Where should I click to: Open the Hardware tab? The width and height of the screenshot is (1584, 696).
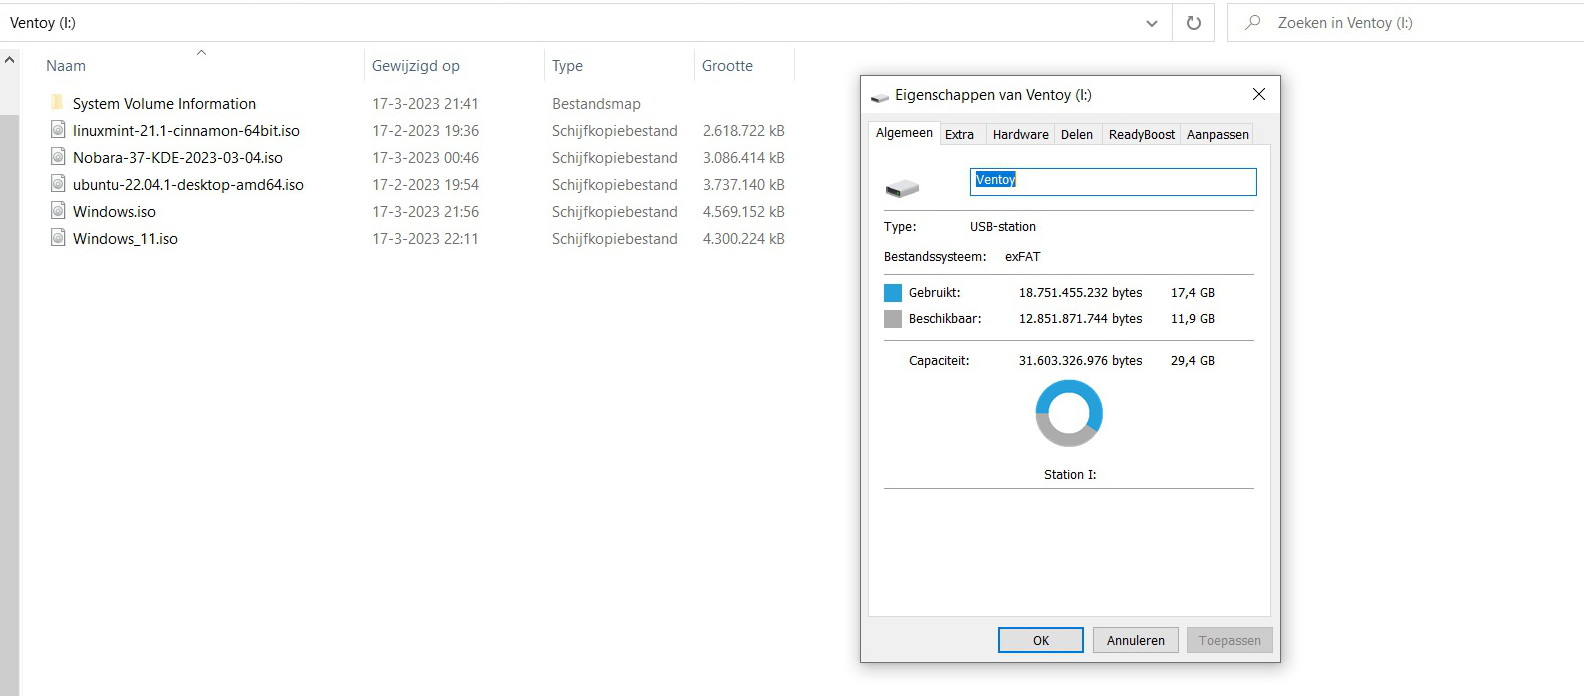1021,134
